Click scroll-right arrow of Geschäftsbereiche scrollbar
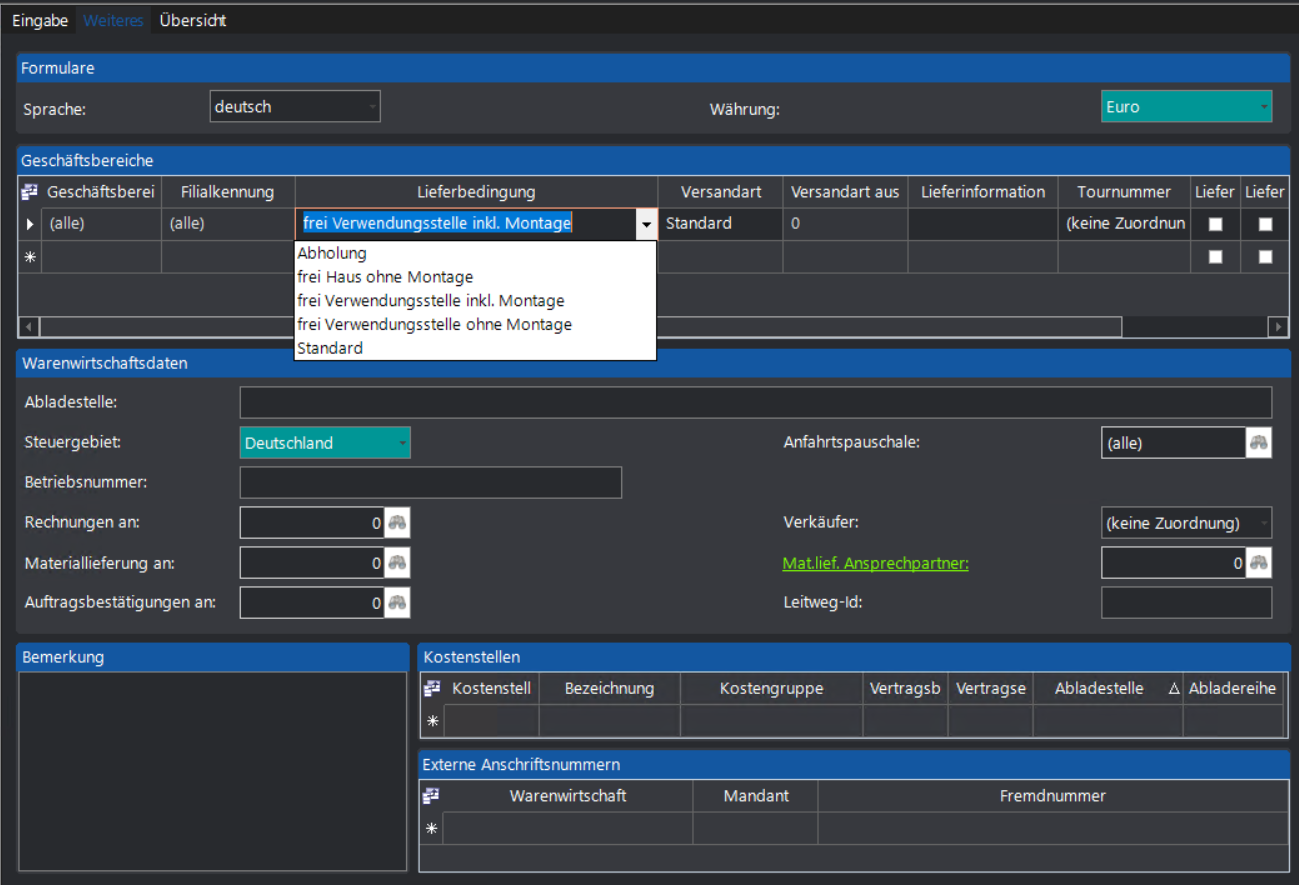This screenshot has height=885, width=1299. (x=1278, y=327)
